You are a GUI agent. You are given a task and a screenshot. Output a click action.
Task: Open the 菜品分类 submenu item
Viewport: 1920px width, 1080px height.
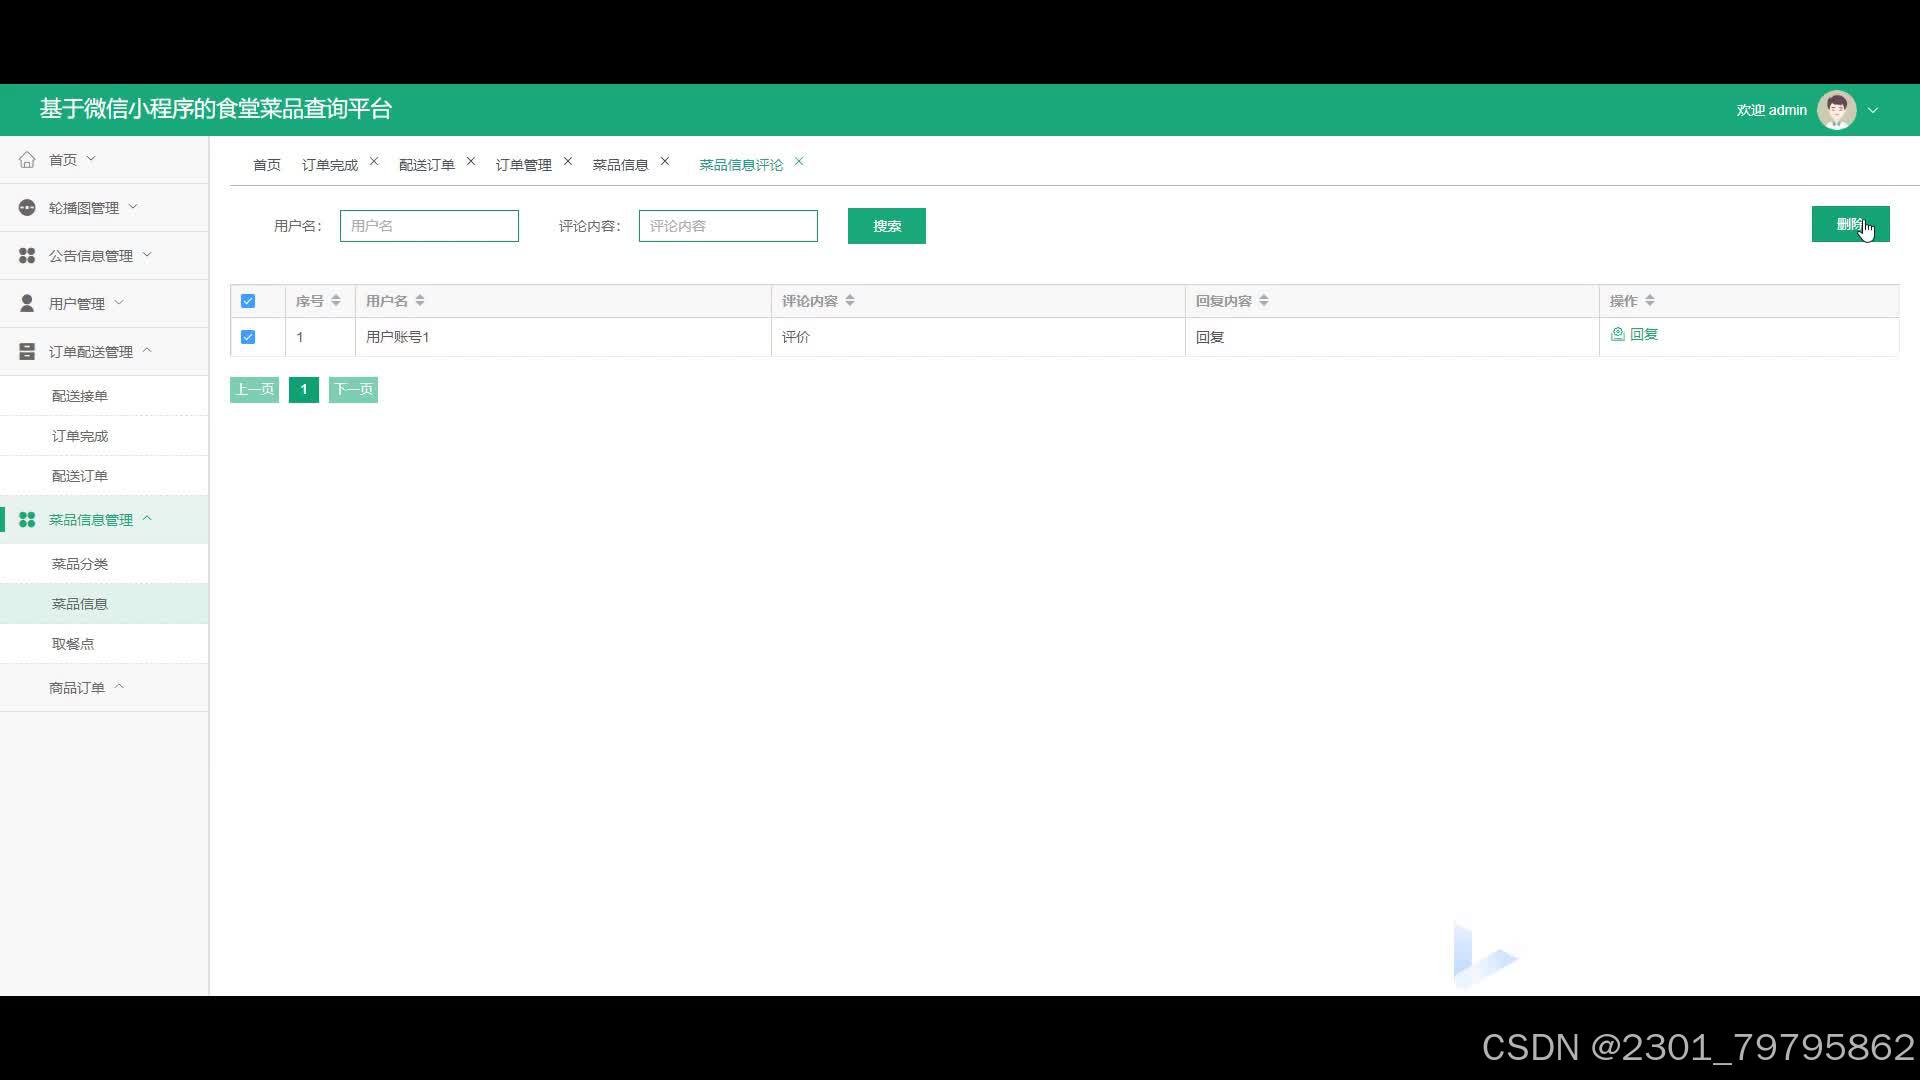80,564
